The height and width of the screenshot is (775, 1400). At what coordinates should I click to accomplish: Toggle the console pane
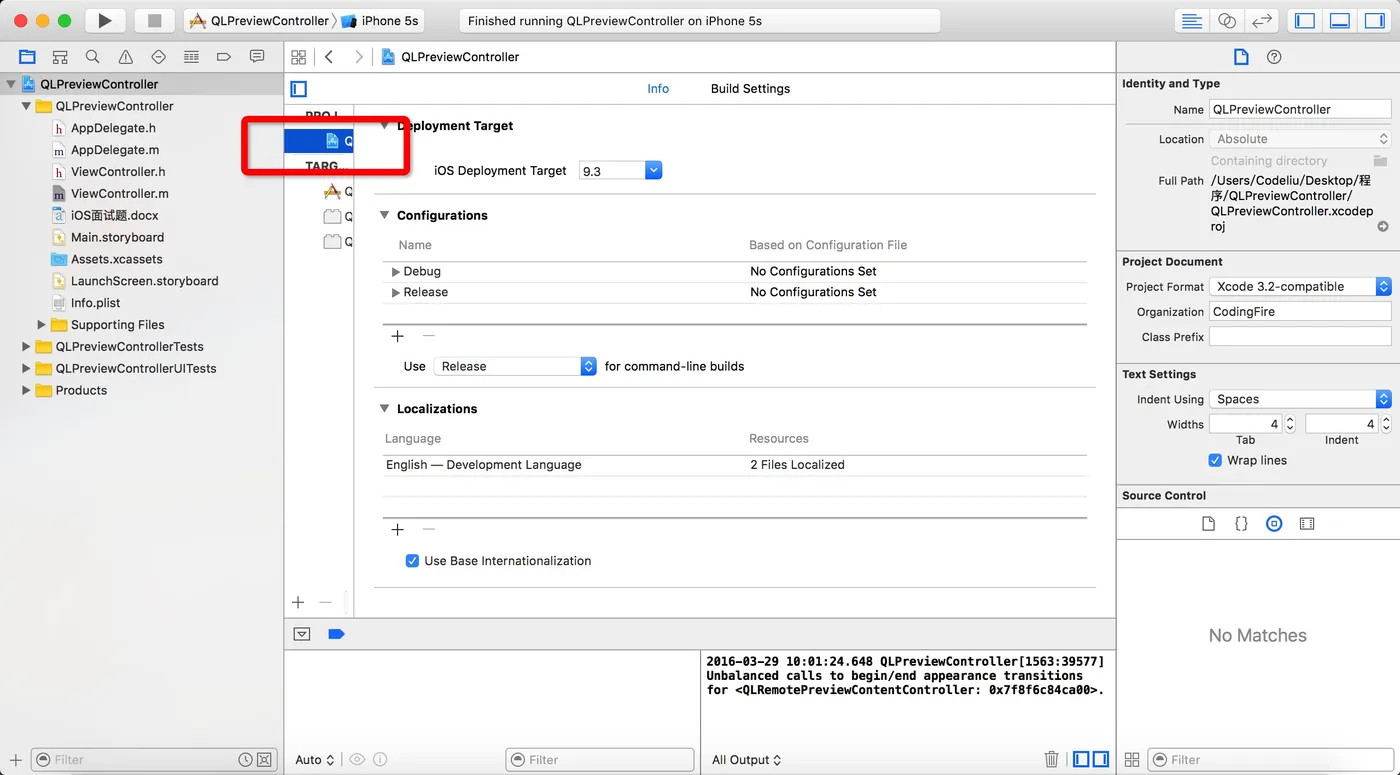(x=1100, y=759)
